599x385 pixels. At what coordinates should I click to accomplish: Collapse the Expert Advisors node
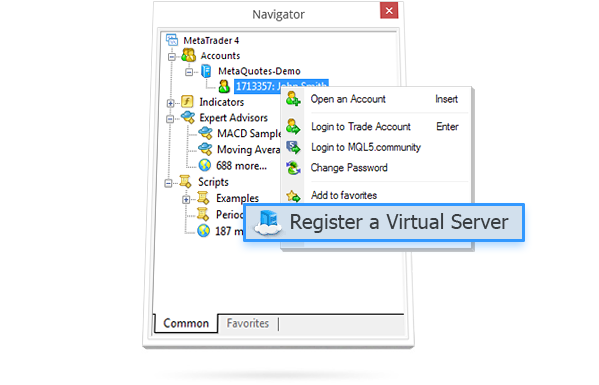170,119
